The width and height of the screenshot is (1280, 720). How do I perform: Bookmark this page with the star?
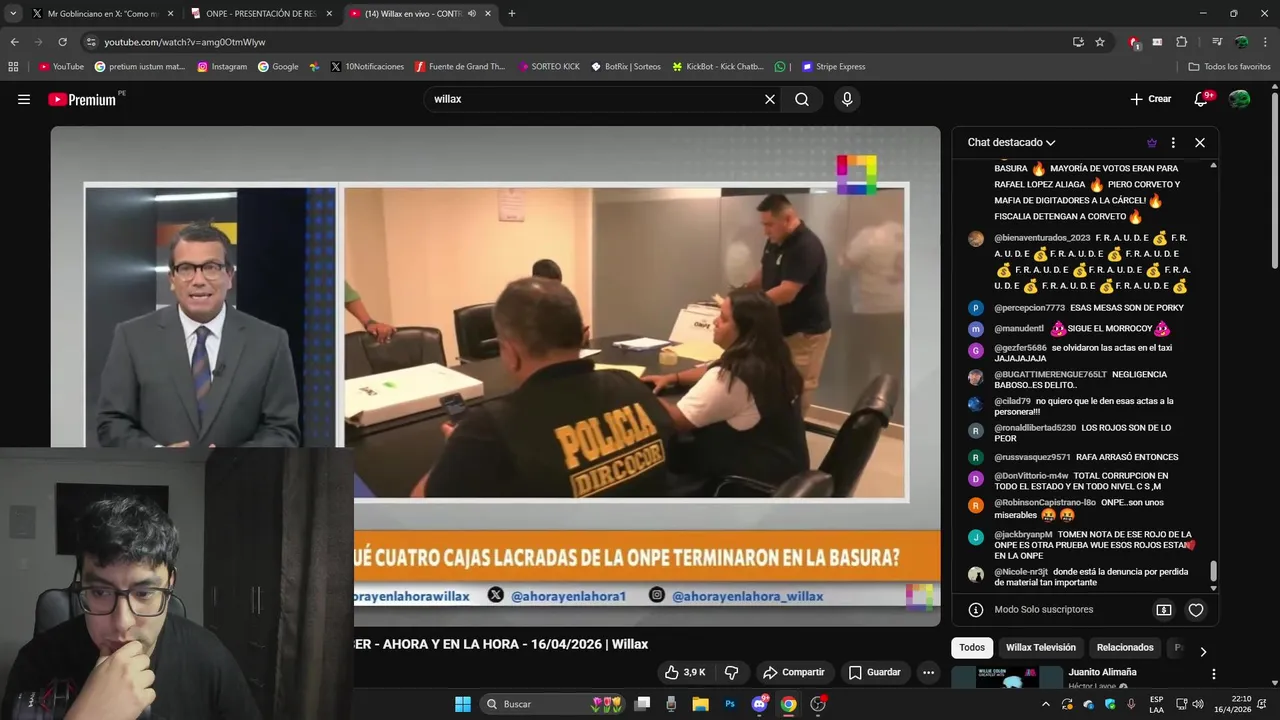pyautogui.click(x=1100, y=42)
